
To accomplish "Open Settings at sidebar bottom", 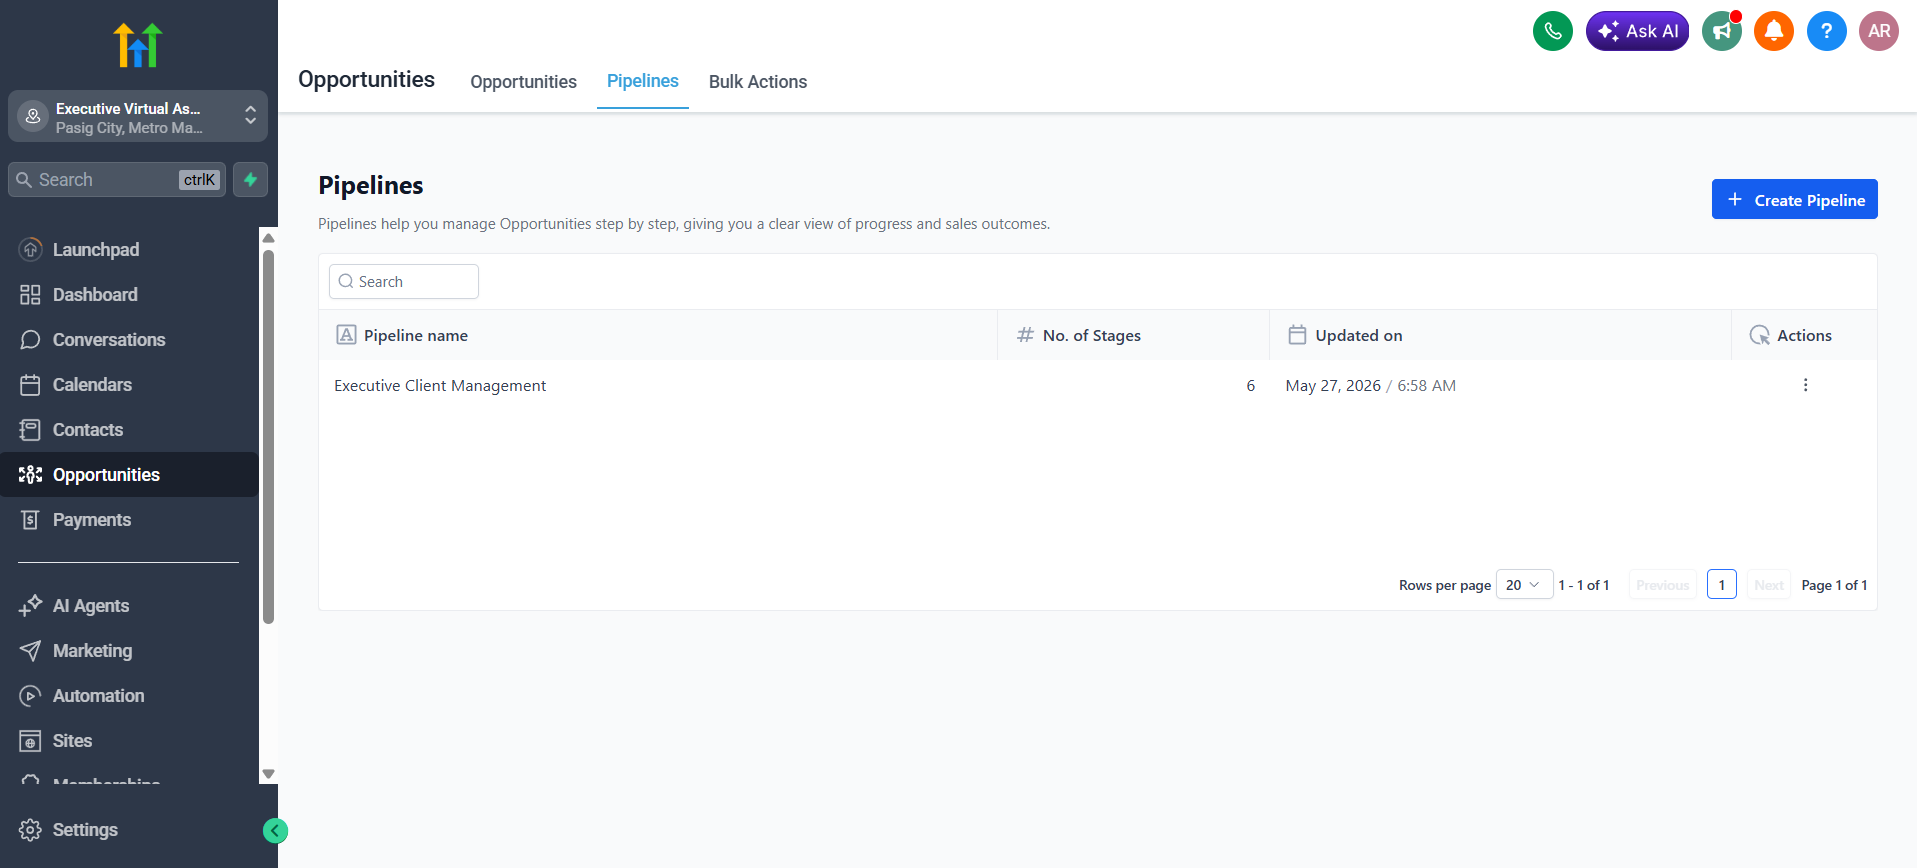I will 68,829.
